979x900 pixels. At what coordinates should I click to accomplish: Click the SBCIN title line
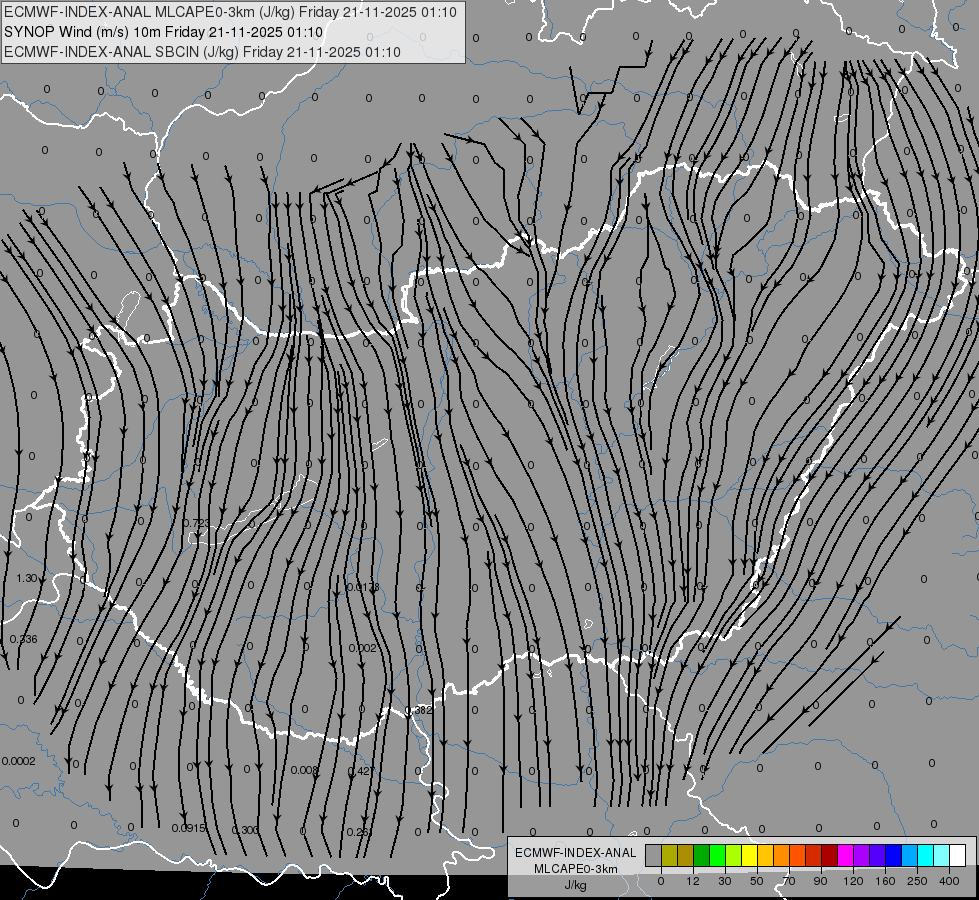point(202,52)
